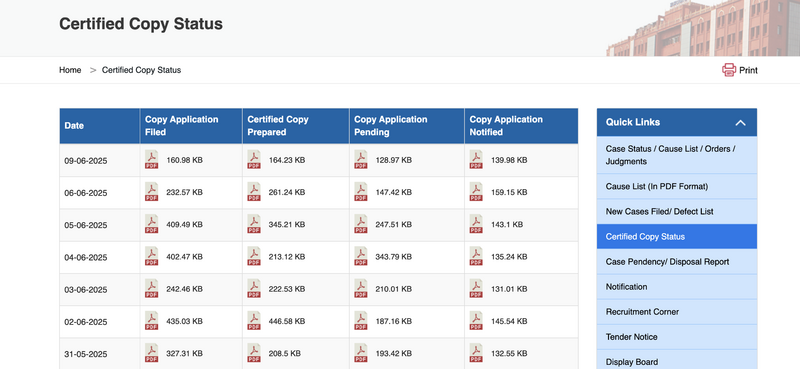This screenshot has width=800, height=369.
Task: Click the printer icon
Action: click(x=729, y=70)
